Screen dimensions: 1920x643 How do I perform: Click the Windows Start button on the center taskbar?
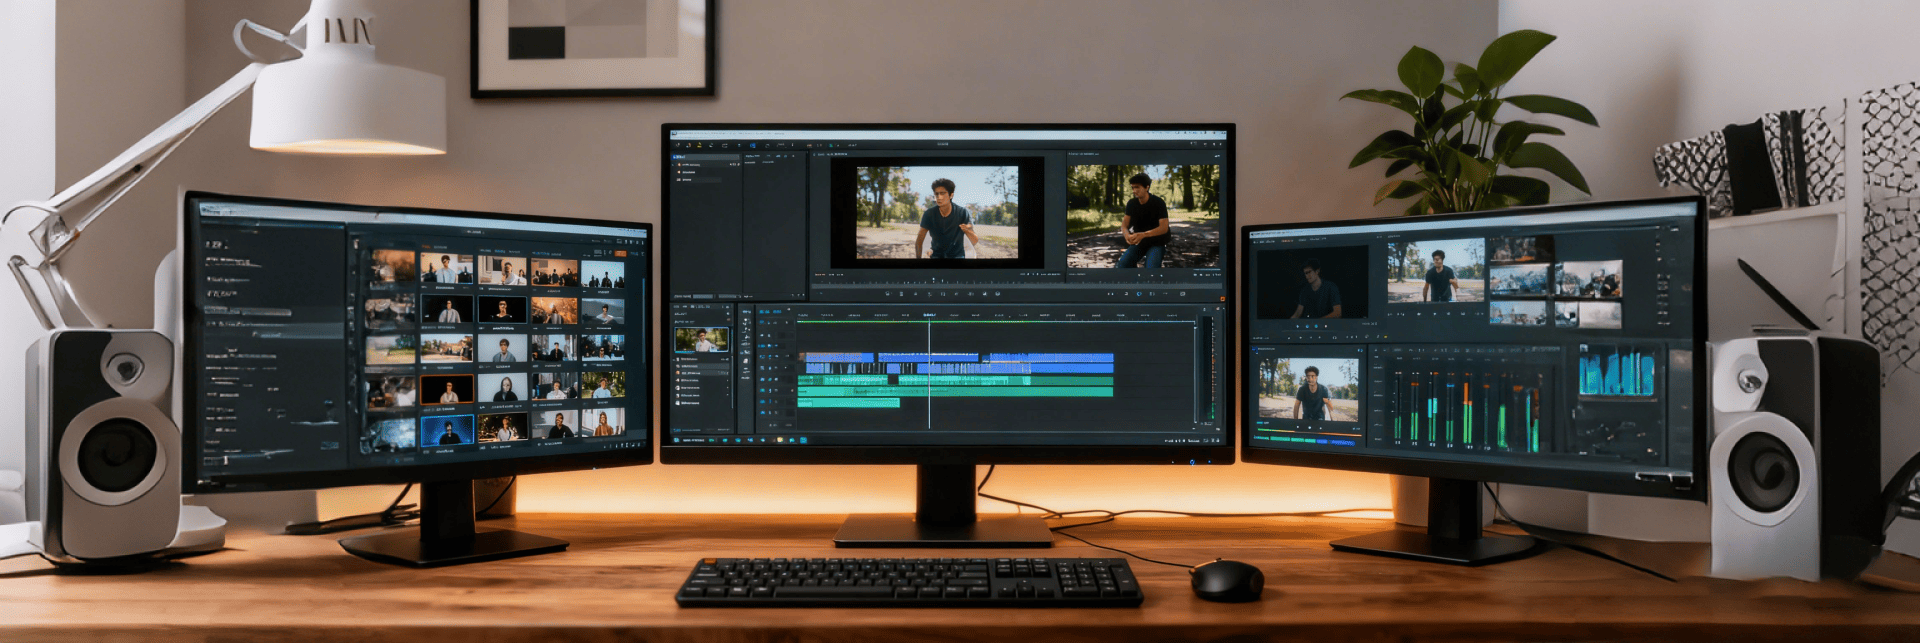[677, 439]
